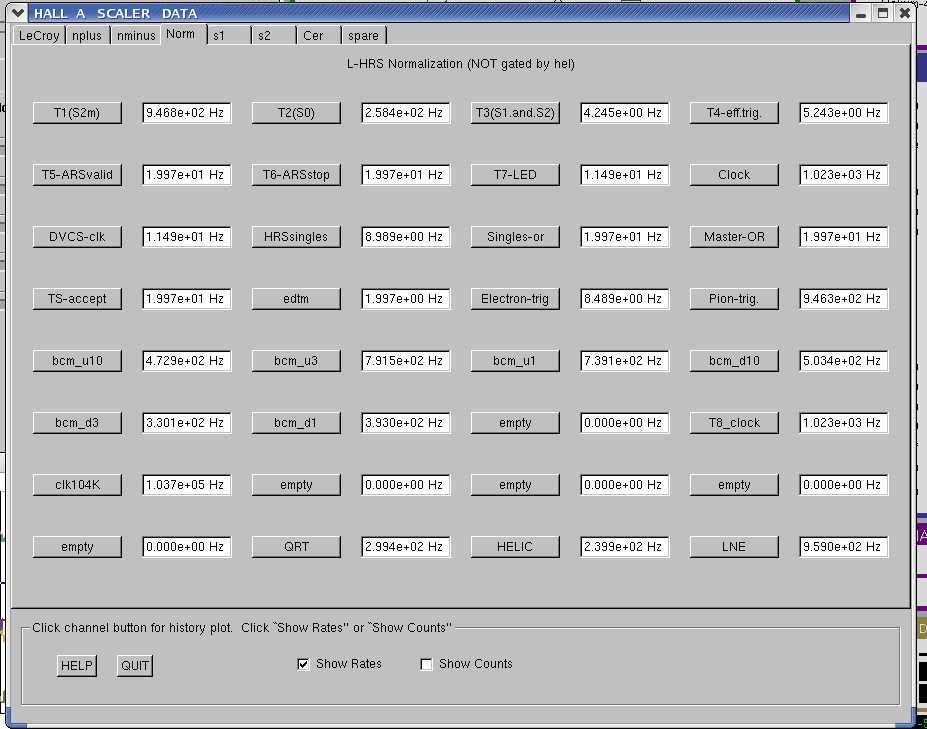Switch to the LeCroy tab
The height and width of the screenshot is (729, 927).
pyautogui.click(x=39, y=35)
